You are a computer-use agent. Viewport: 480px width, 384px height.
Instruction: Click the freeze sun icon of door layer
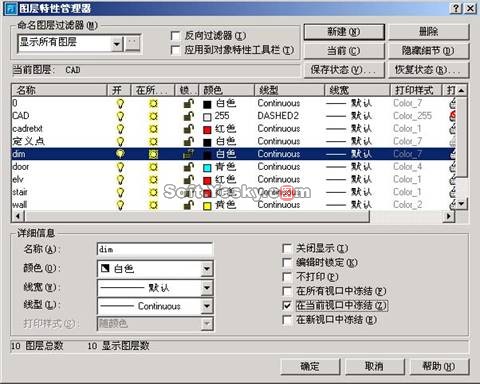point(153,167)
